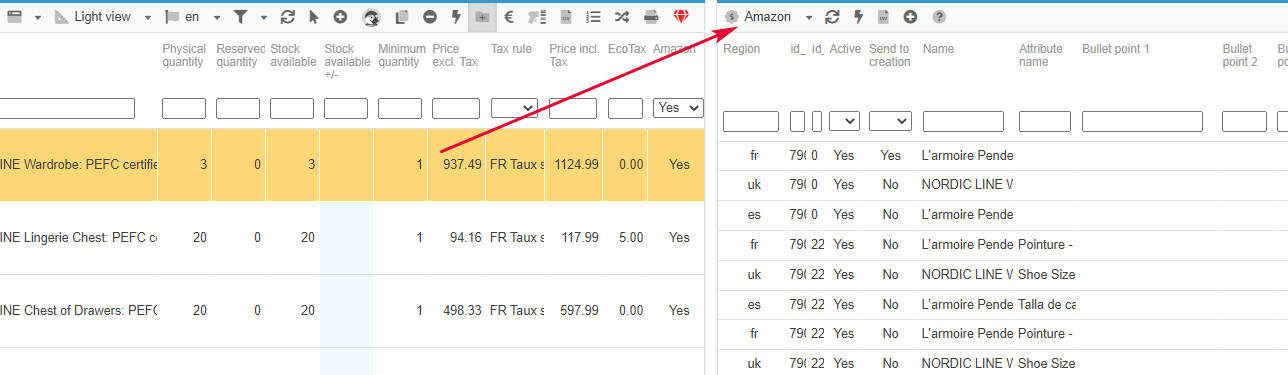
Task: Open the Amazon column Yes filter
Action: click(678, 108)
